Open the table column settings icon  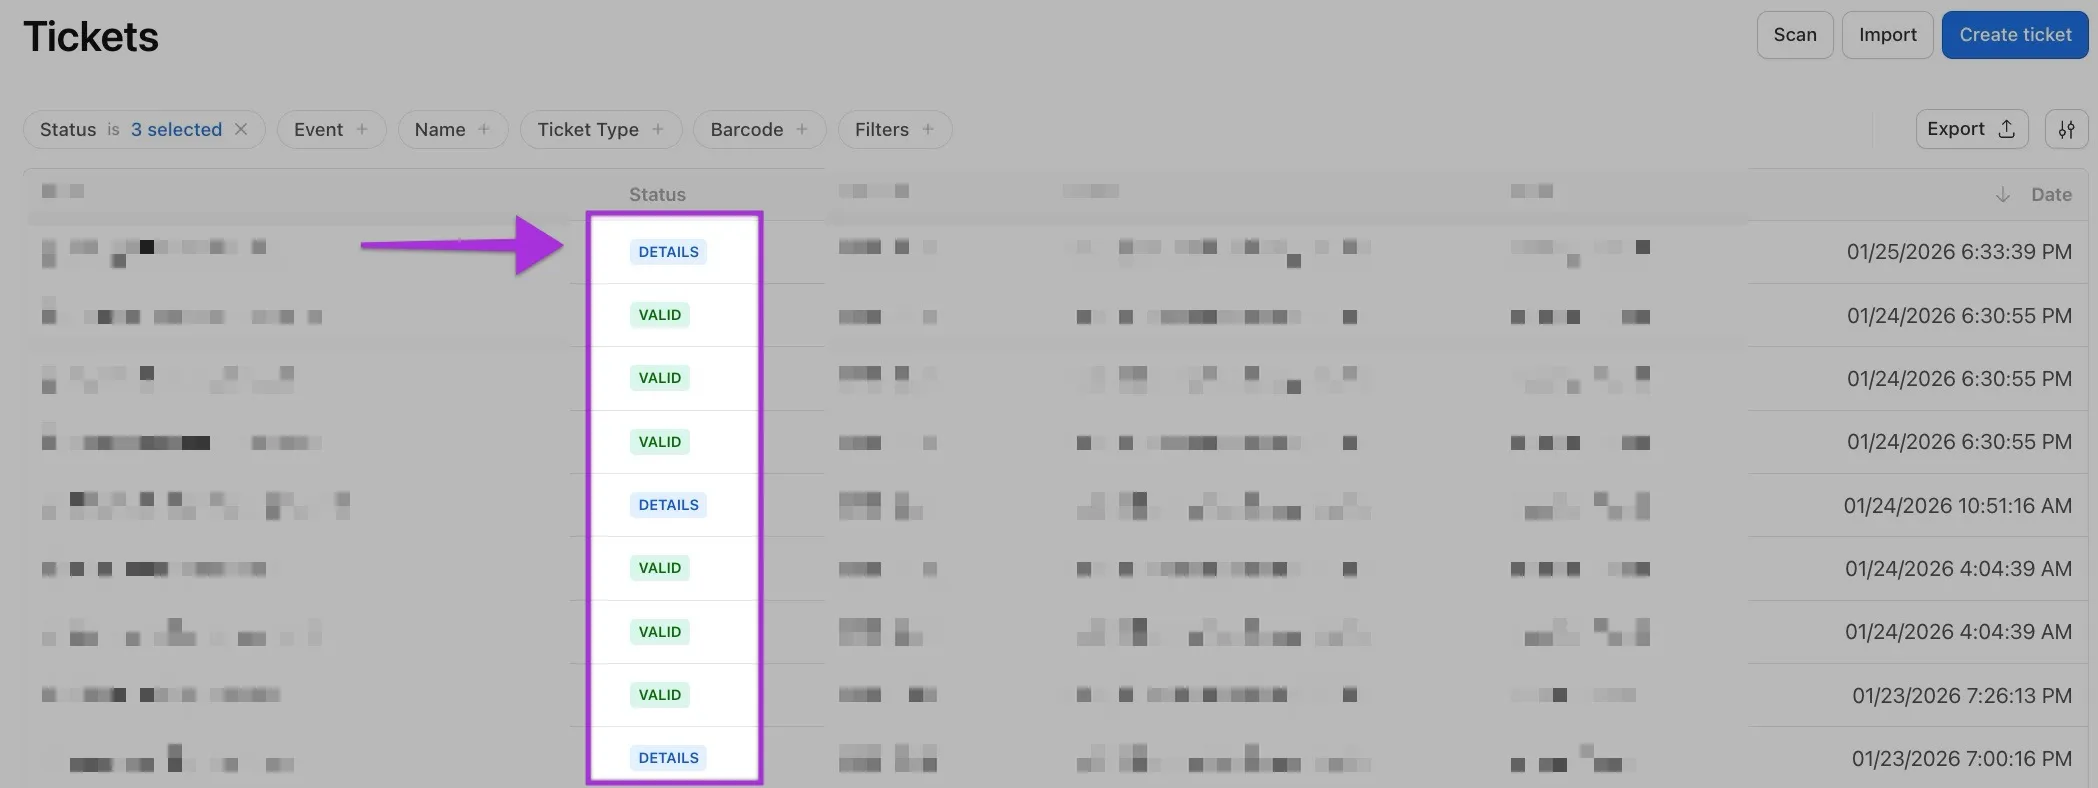[x=2066, y=129]
